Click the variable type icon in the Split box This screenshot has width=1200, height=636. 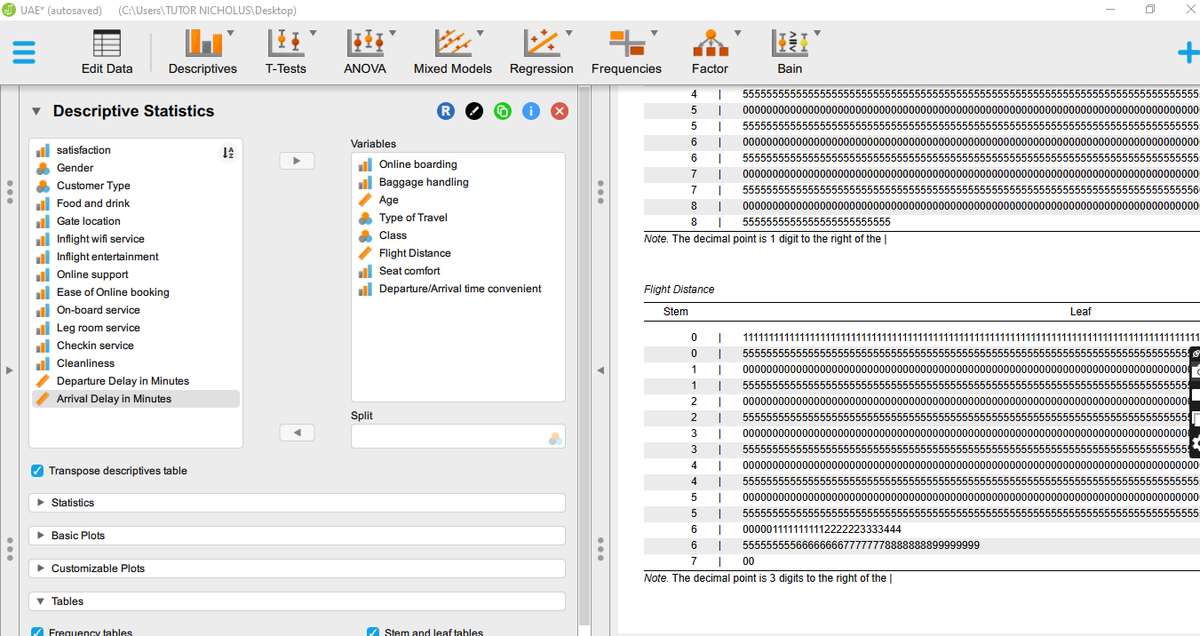coord(554,438)
